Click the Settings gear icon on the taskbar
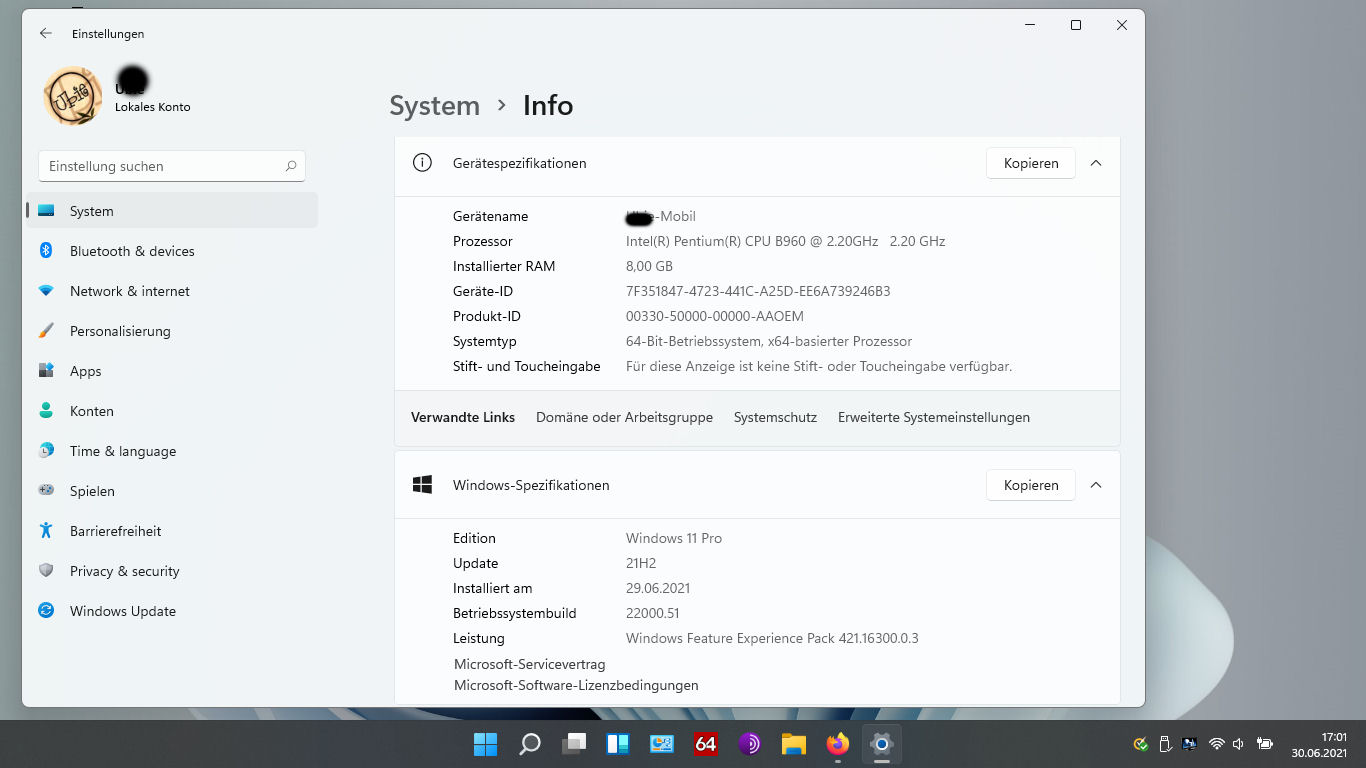This screenshot has height=768, width=1366. (881, 744)
